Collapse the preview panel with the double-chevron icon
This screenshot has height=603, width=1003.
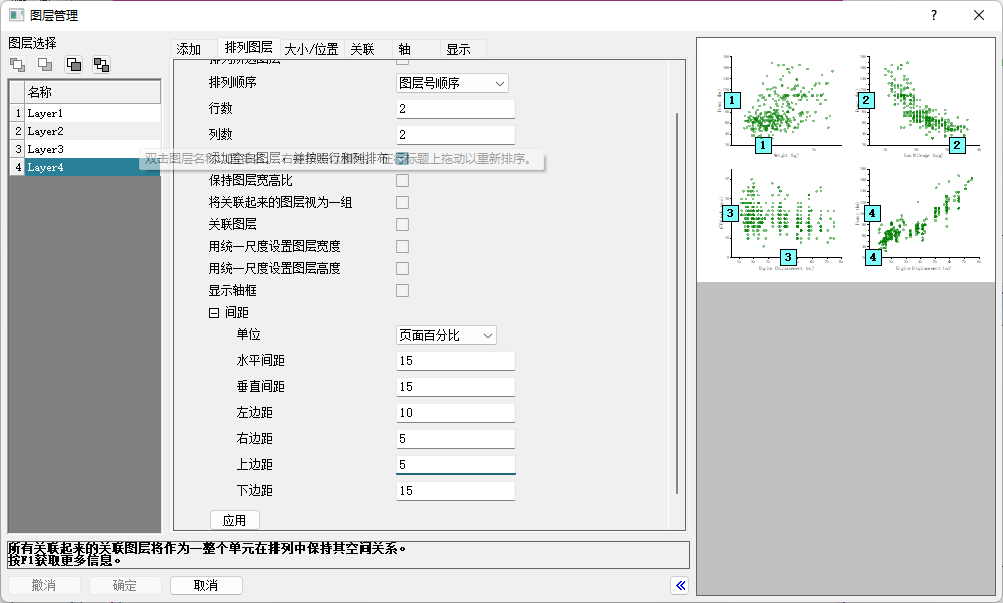coord(681,585)
